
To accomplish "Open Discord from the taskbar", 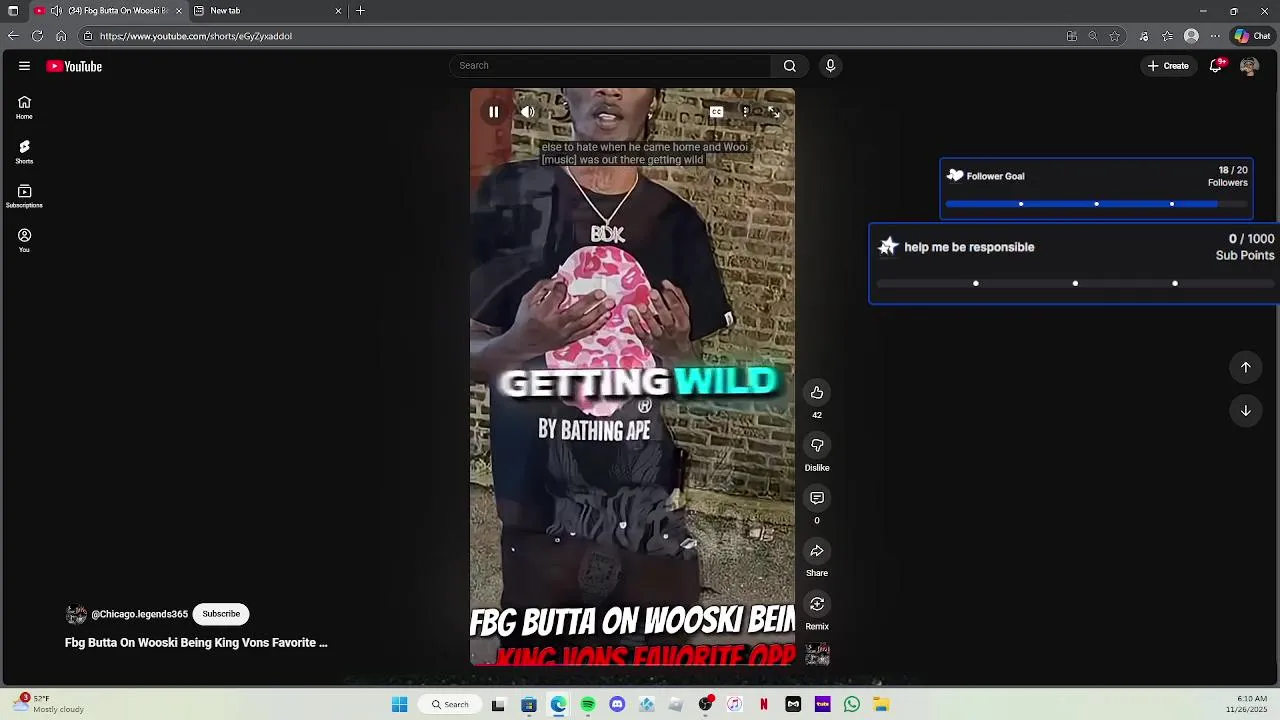I will point(617,705).
